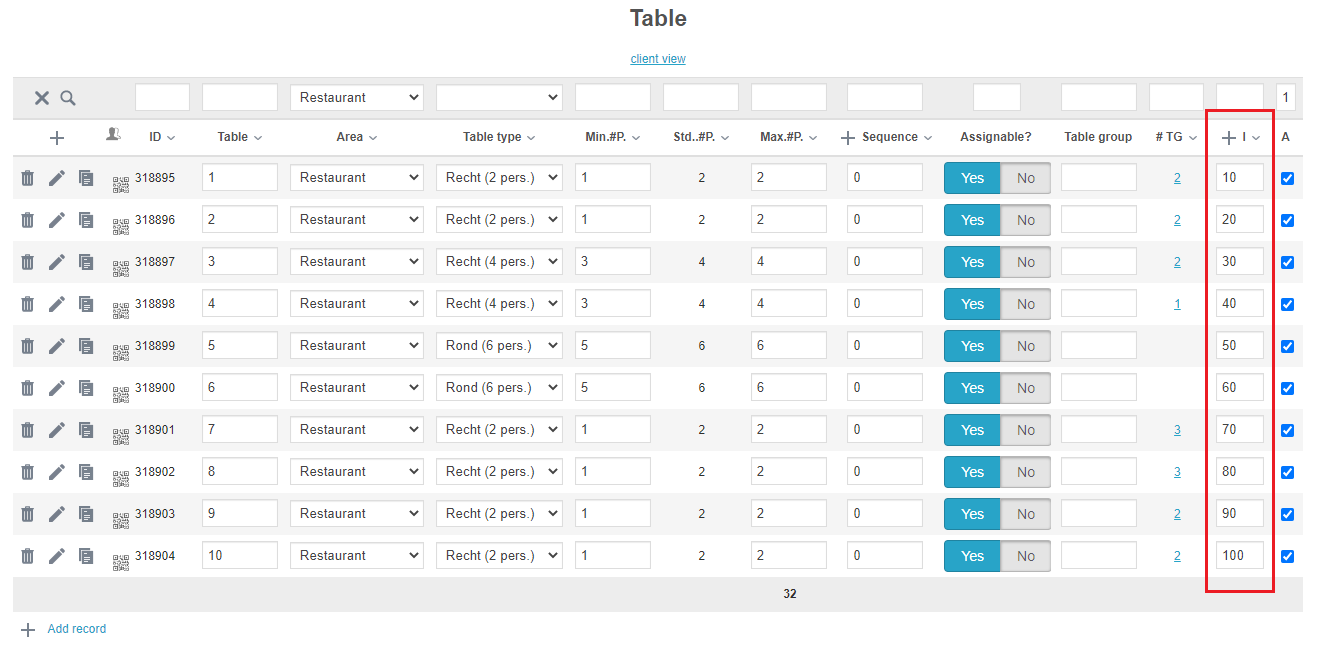The image size is (1318, 657).
Task: Clear filters with the X icon
Action: 42,98
